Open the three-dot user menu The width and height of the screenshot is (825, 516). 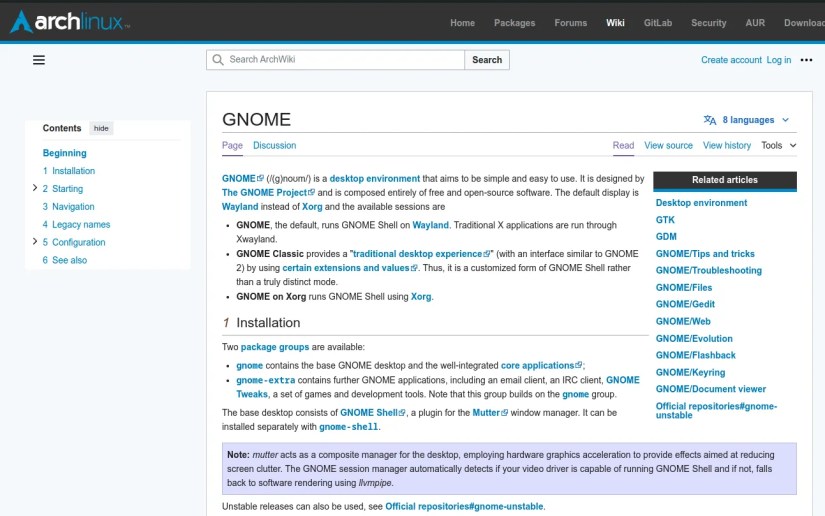point(806,60)
